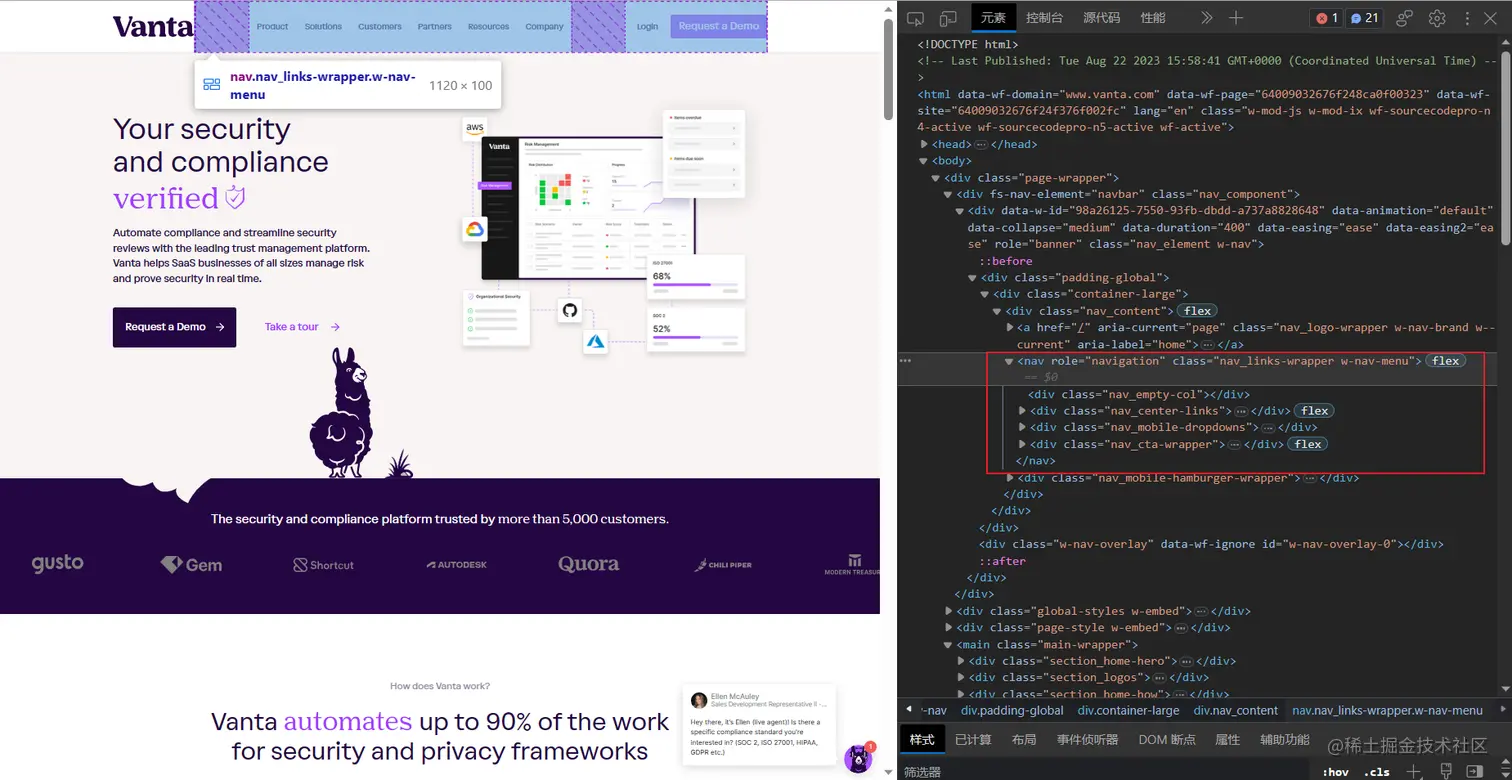This screenshot has width=1512, height=780.
Task: Click purple Request a Demo nav button
Action: tap(718, 26)
